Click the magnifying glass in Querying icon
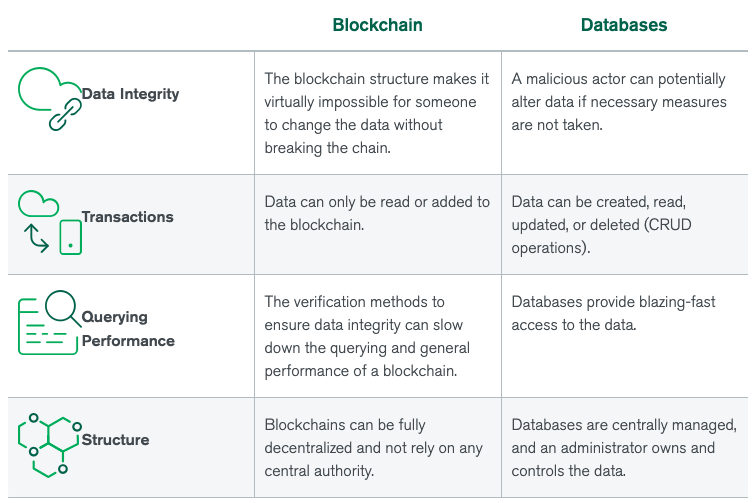This screenshot has width=755, height=503. (x=63, y=309)
